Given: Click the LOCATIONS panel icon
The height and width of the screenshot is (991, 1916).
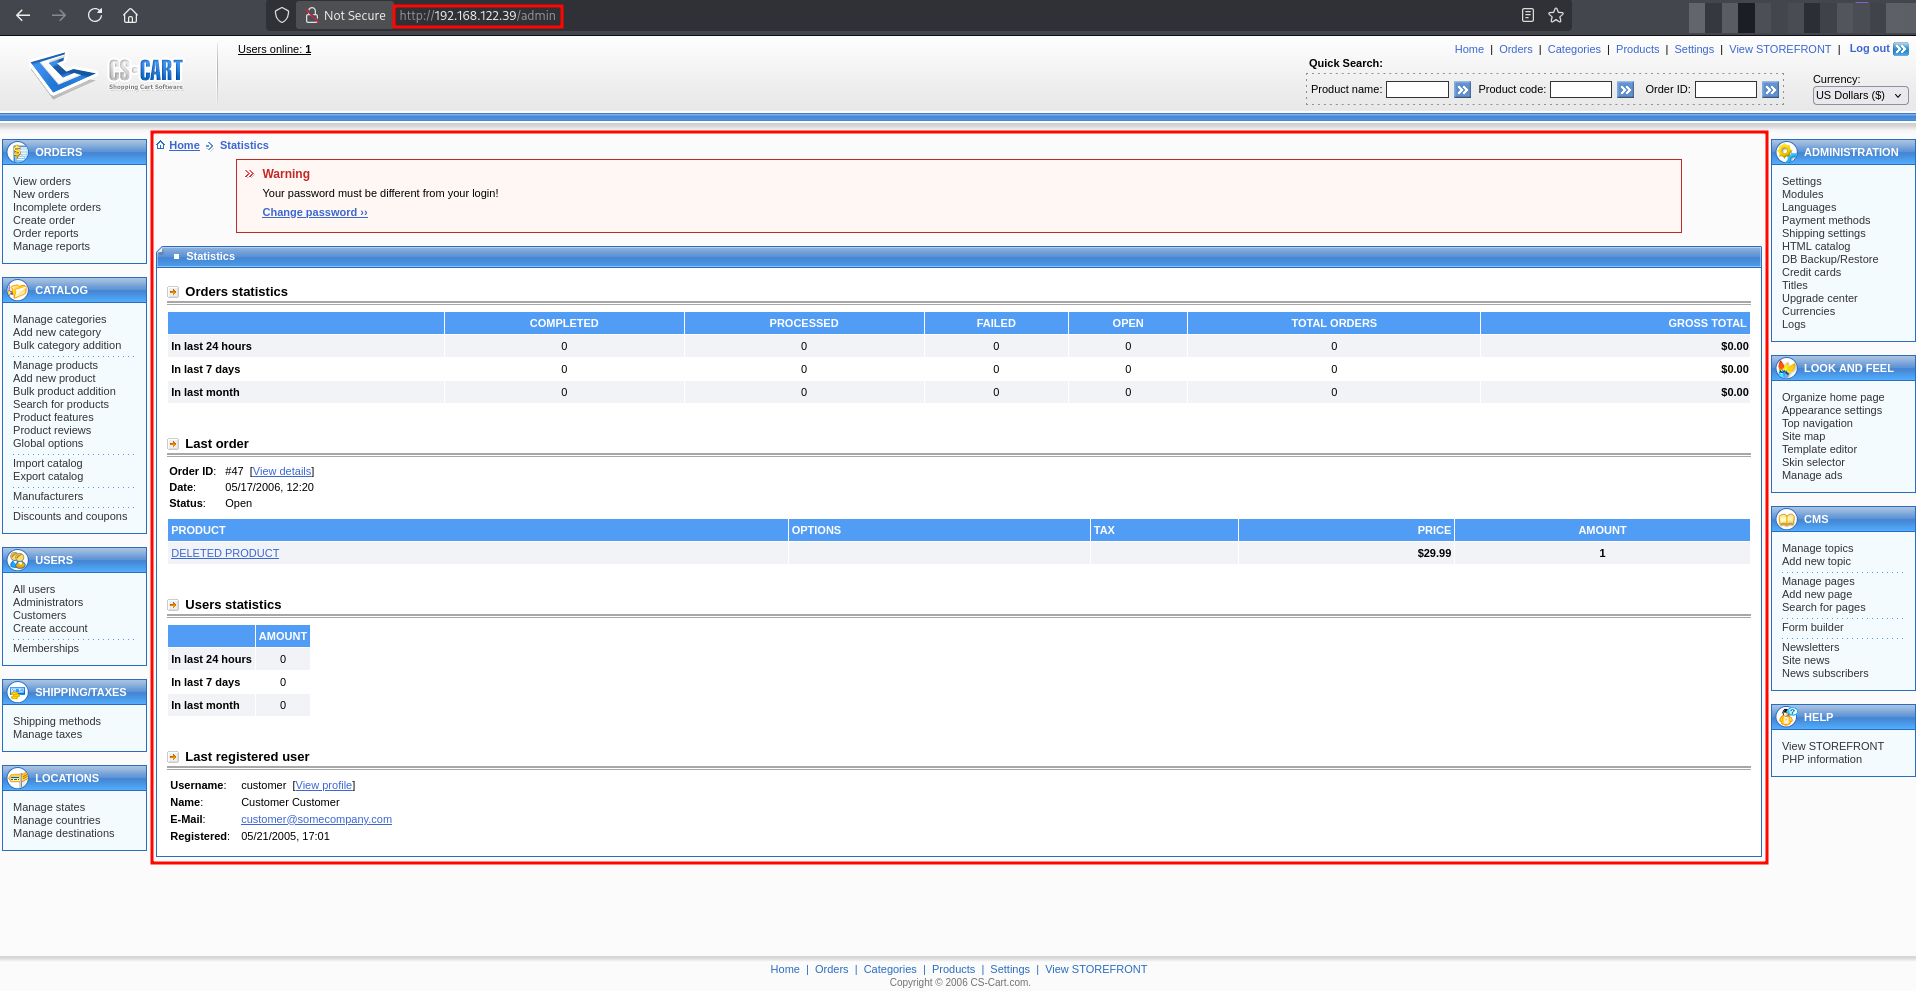Looking at the screenshot, I should point(18,778).
